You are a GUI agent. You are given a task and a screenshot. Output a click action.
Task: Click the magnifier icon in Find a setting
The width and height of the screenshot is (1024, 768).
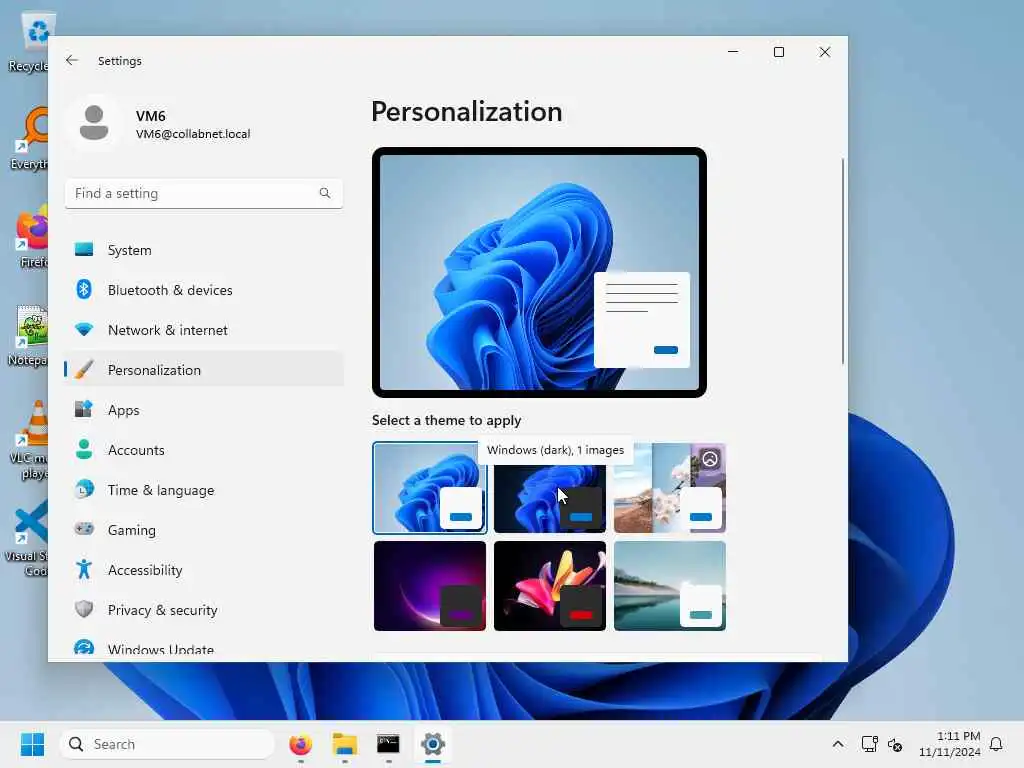[325, 193]
